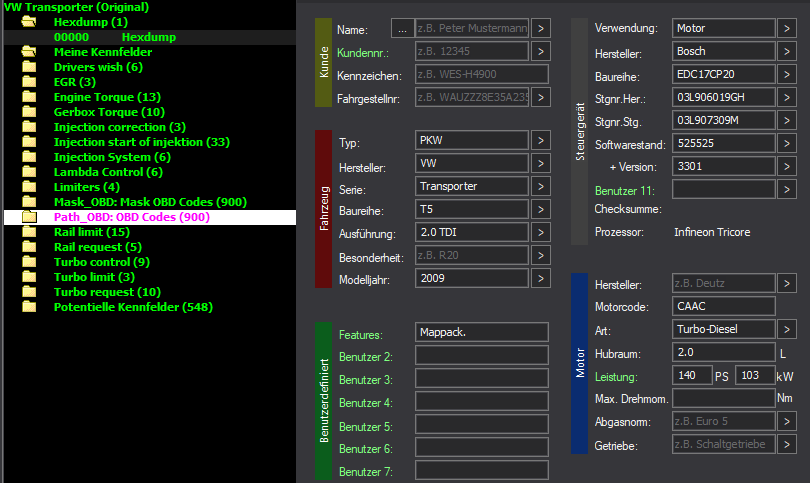The width and height of the screenshot is (810, 483).
Task: Select the Engine Torque (13) tree item
Action: [107, 97]
